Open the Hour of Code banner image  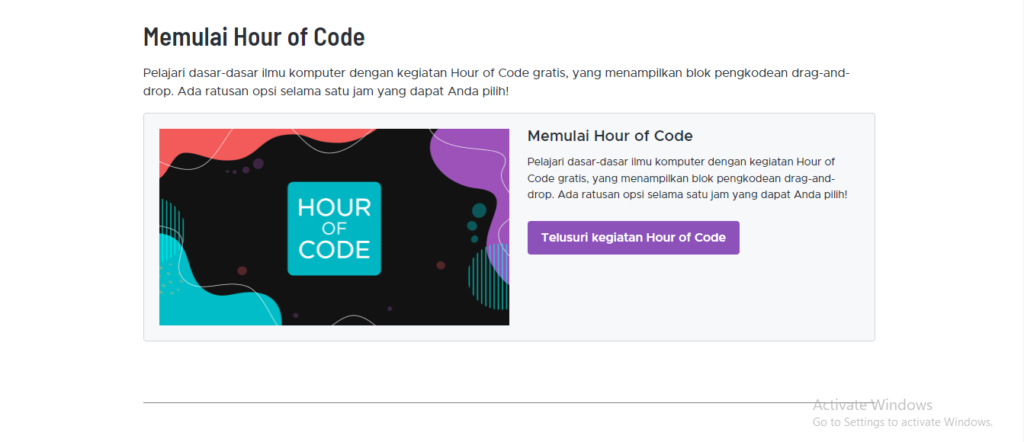(x=334, y=227)
